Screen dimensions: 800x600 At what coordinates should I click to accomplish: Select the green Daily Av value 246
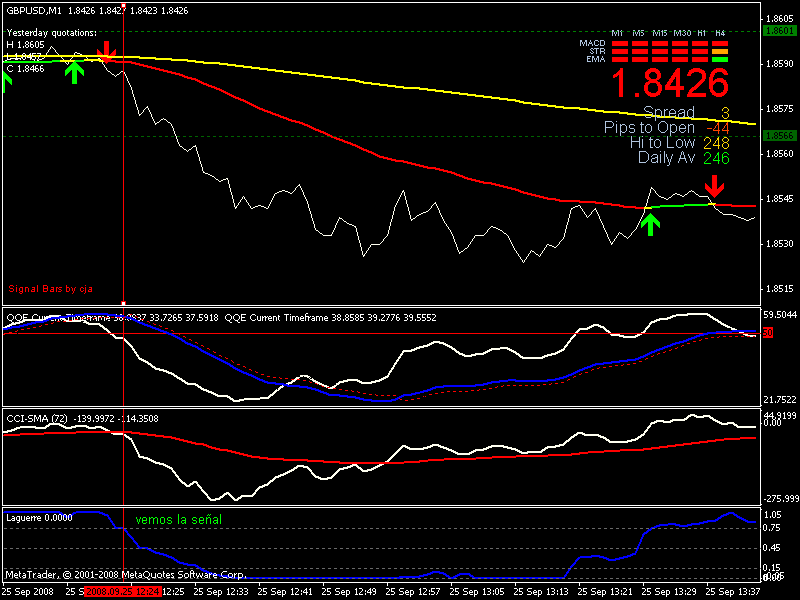(x=715, y=158)
